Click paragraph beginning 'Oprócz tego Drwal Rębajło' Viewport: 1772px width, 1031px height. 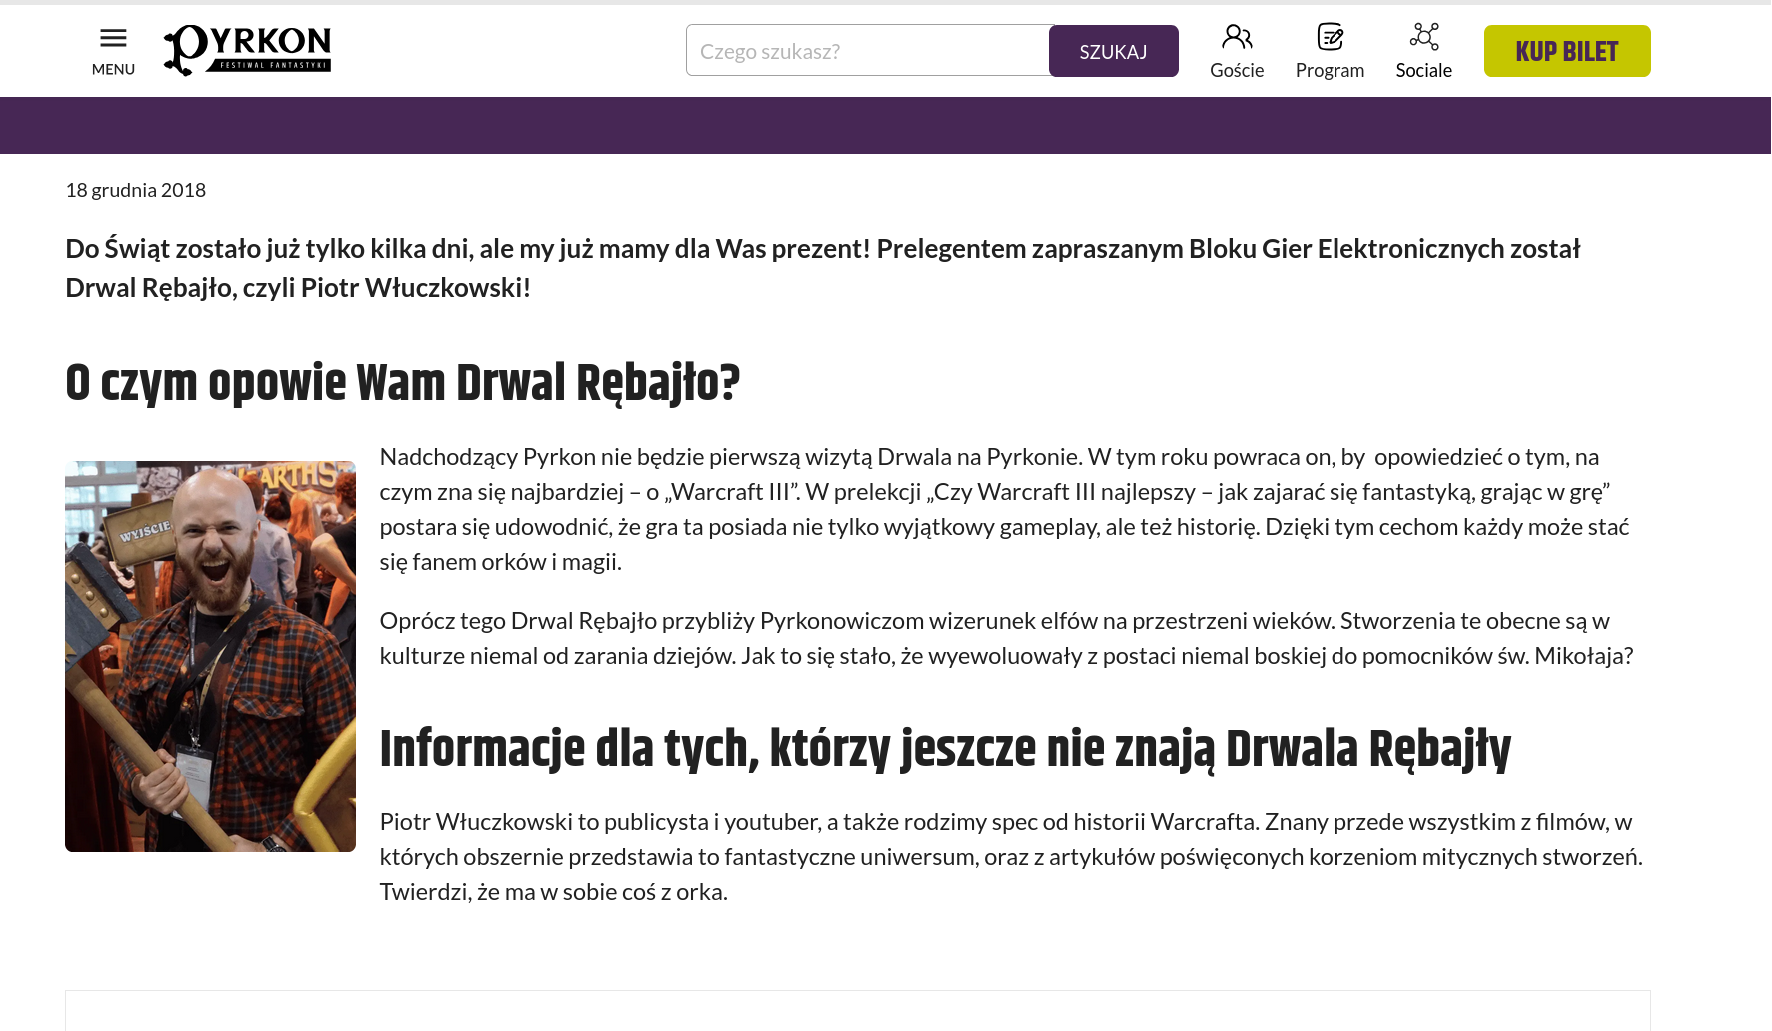(x=1006, y=638)
